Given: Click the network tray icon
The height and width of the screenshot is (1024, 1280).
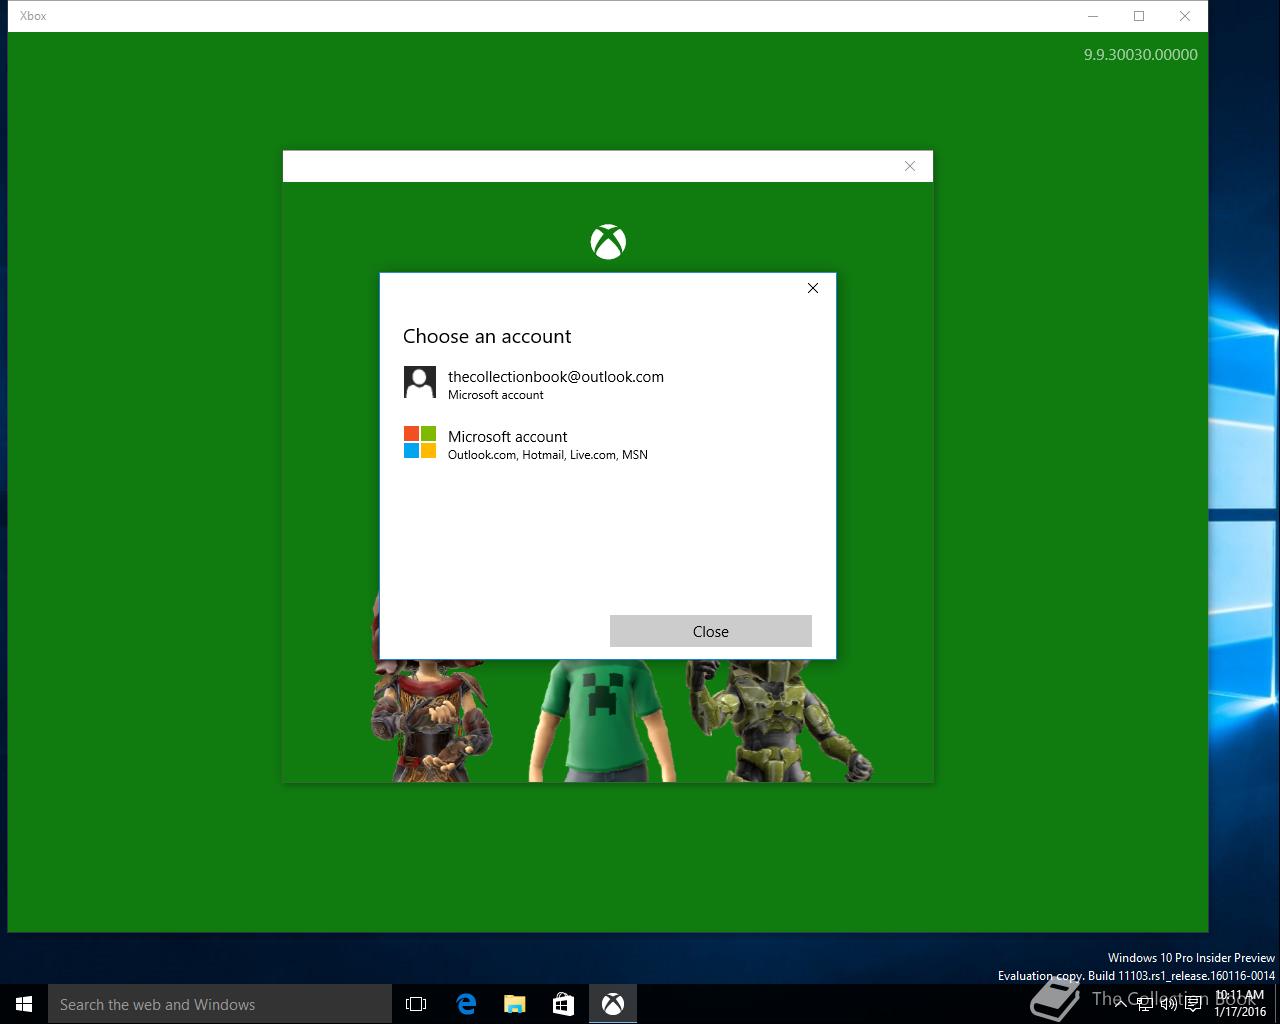Looking at the screenshot, I should [1145, 1004].
